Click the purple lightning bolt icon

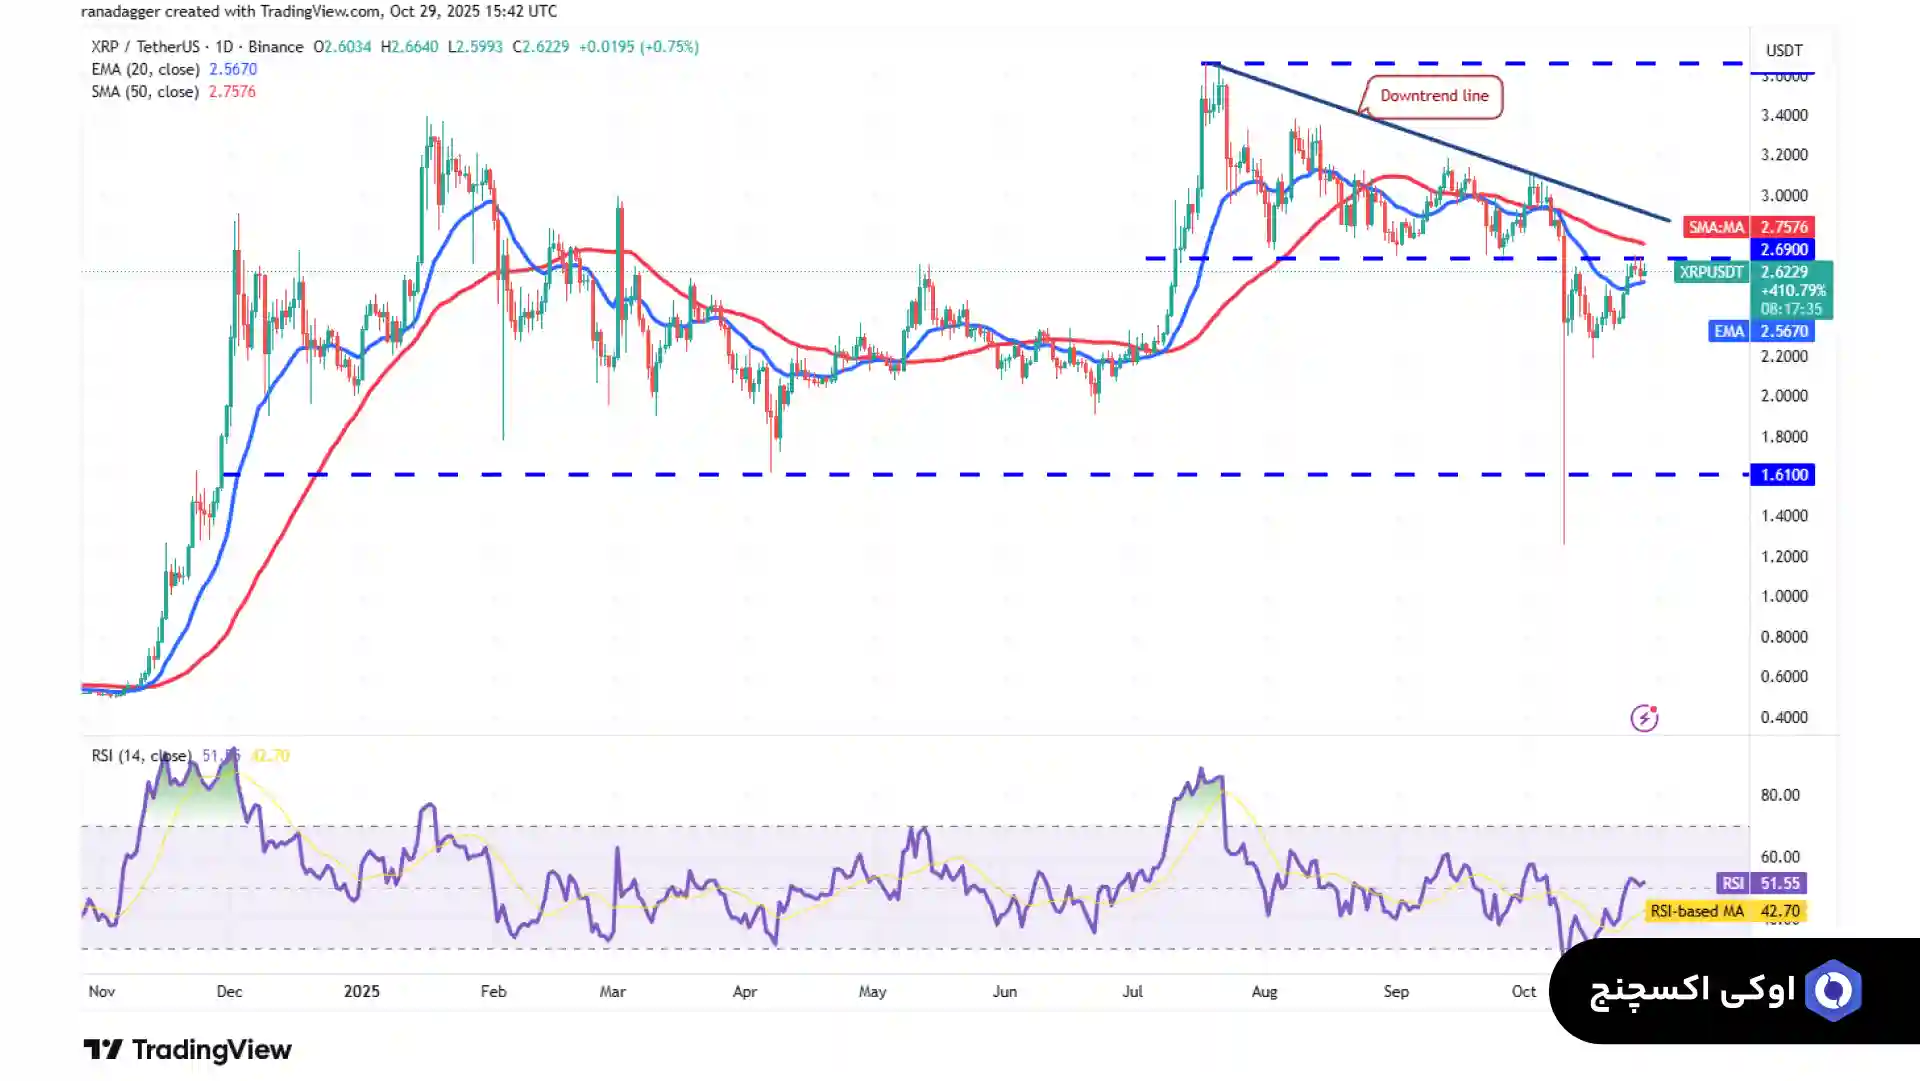(x=1644, y=718)
